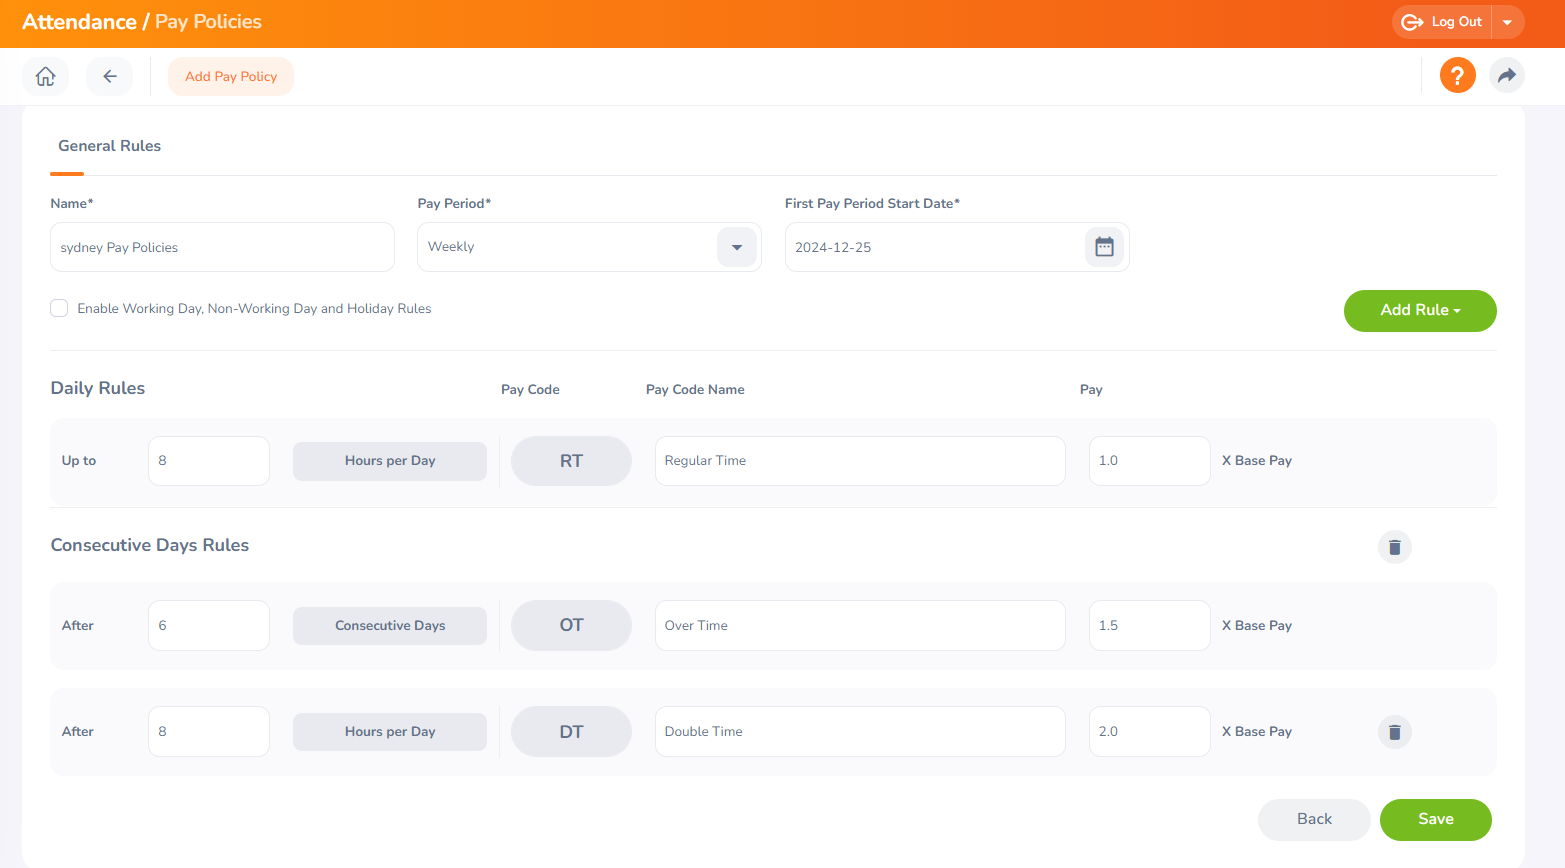This screenshot has width=1565, height=868.
Task: Open the Add Rule dropdown
Action: pos(1420,311)
